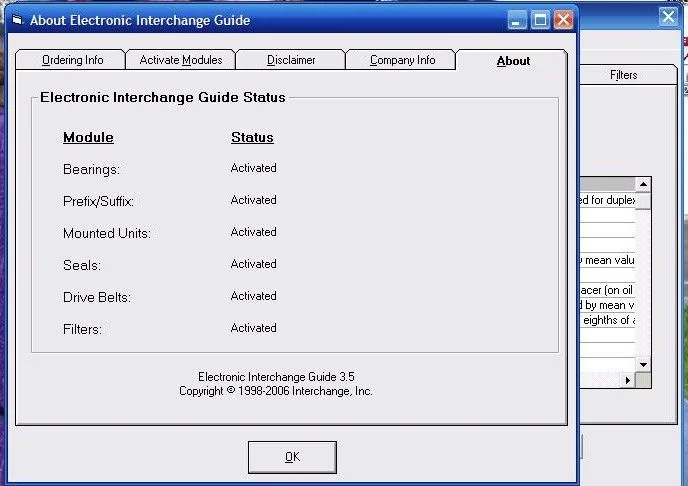Maximize the About Electronic Interchange Guide dialog
The image size is (688, 486).
point(540,20)
